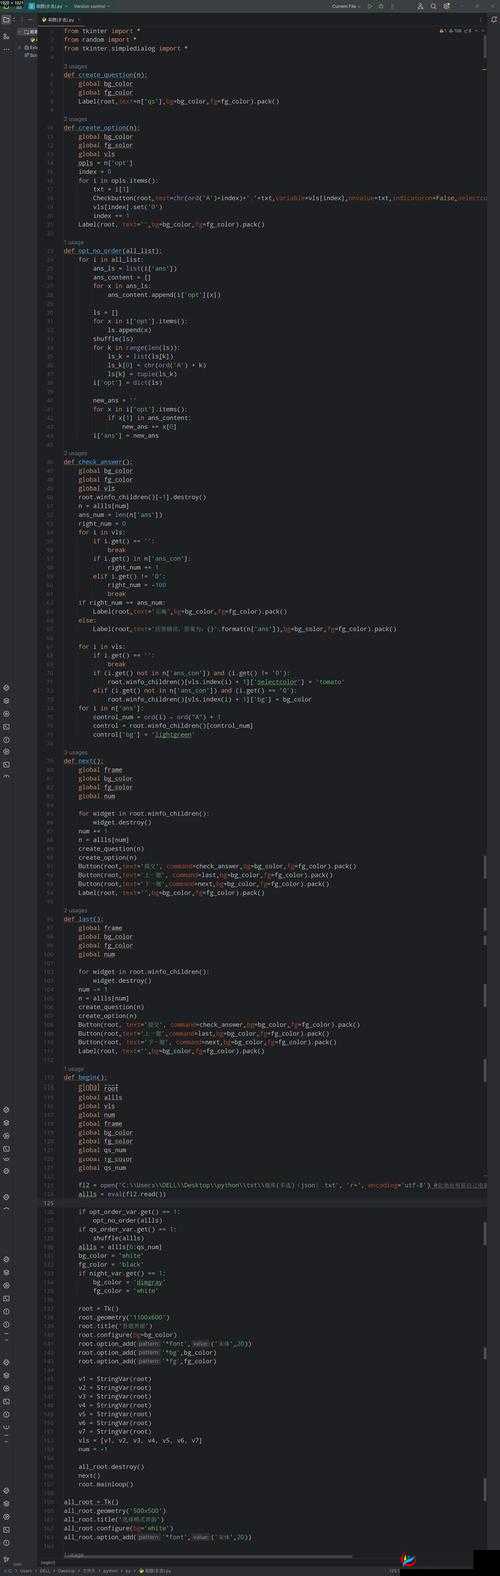Click the 'root.mainloop()' line
This screenshot has height=1576, width=500.
pyautogui.click(x=107, y=1484)
